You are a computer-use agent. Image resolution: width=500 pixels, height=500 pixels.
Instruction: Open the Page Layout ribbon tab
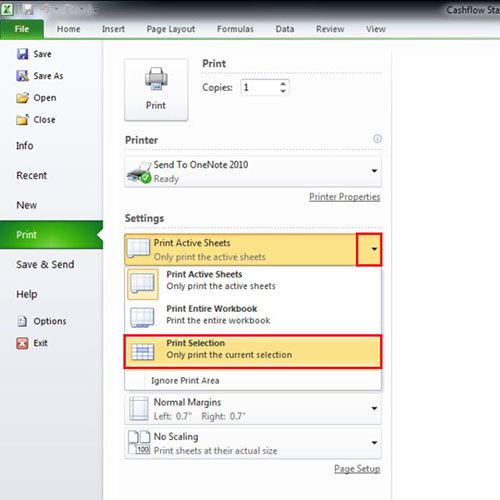click(x=171, y=29)
